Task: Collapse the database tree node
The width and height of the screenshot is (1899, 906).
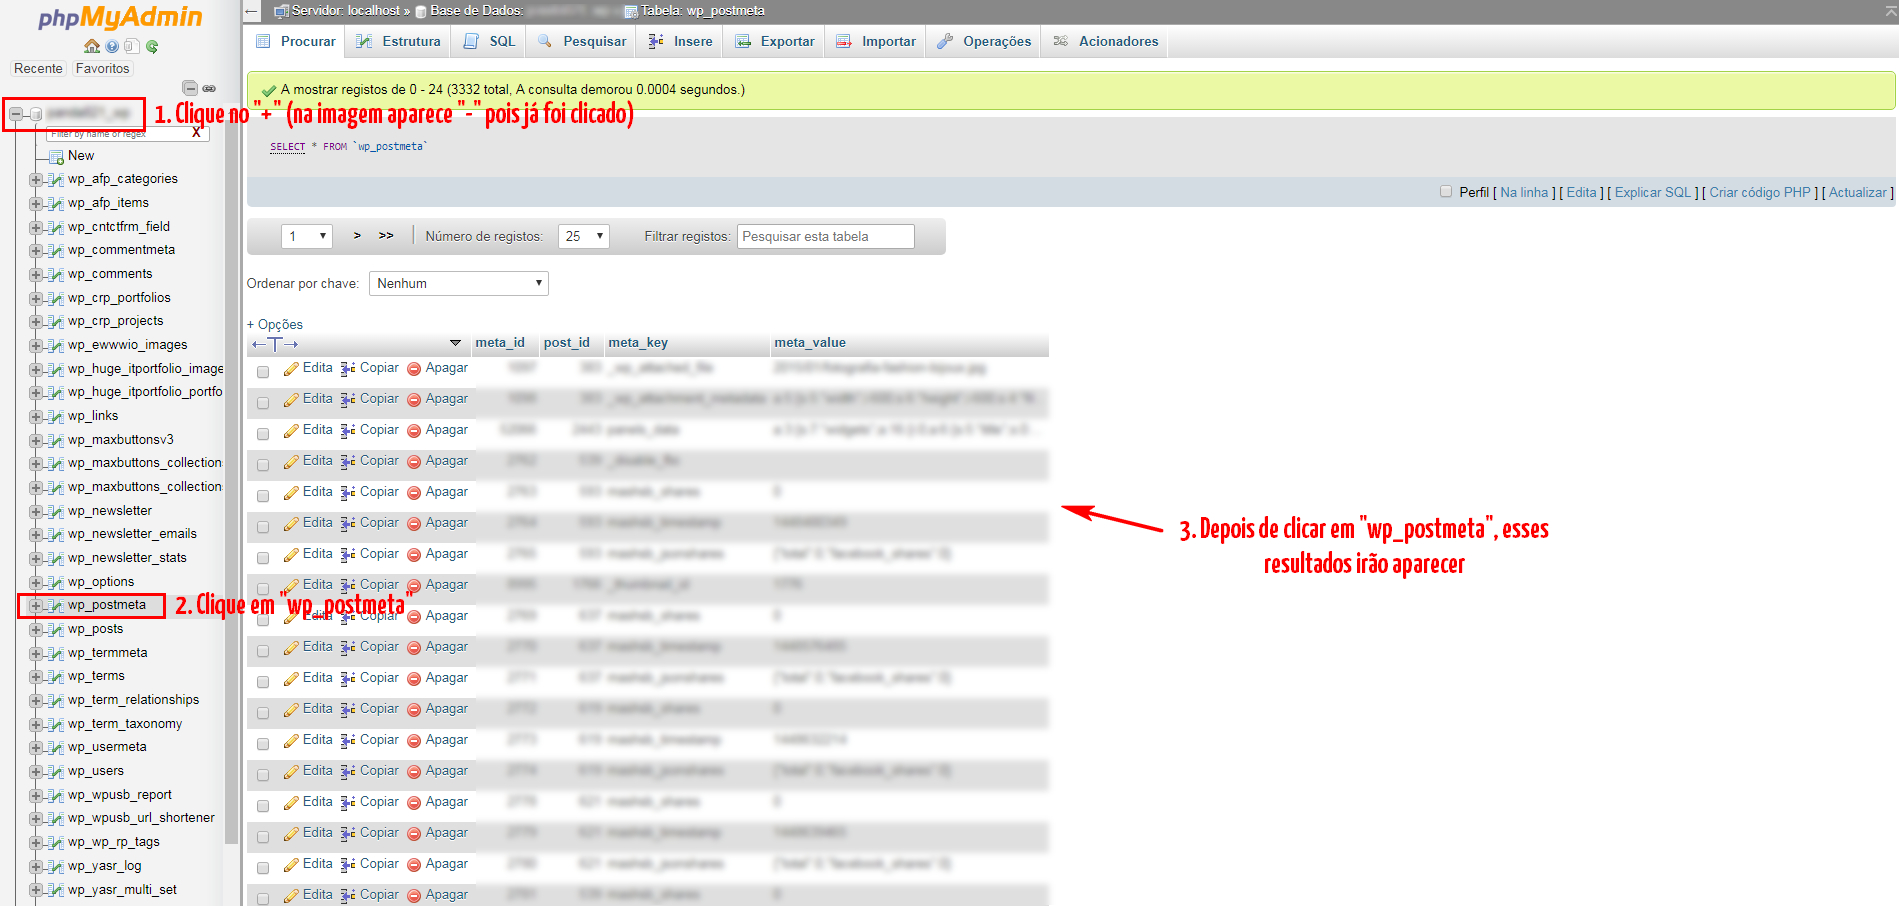Action: 16,114
